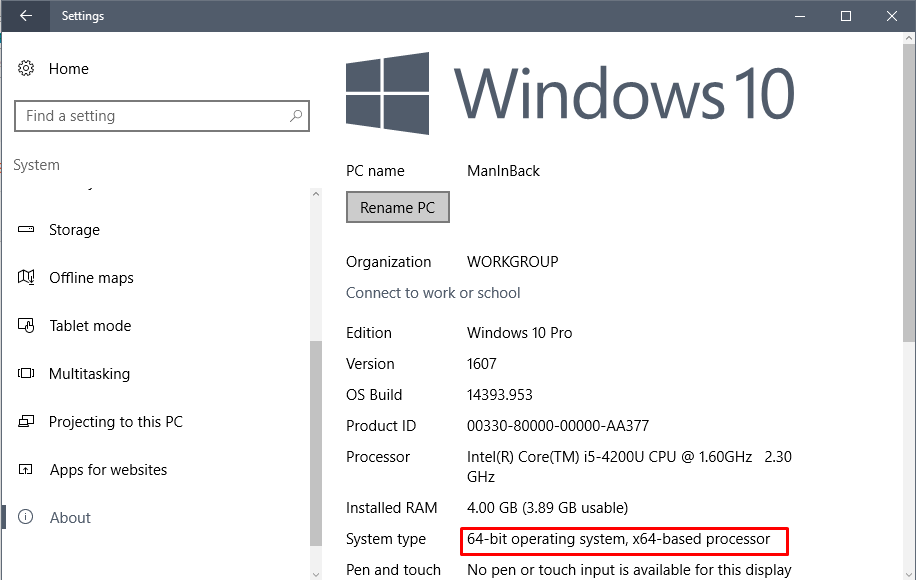
Task: Click sidebar scrollbar down arrow
Action: (x=316, y=574)
